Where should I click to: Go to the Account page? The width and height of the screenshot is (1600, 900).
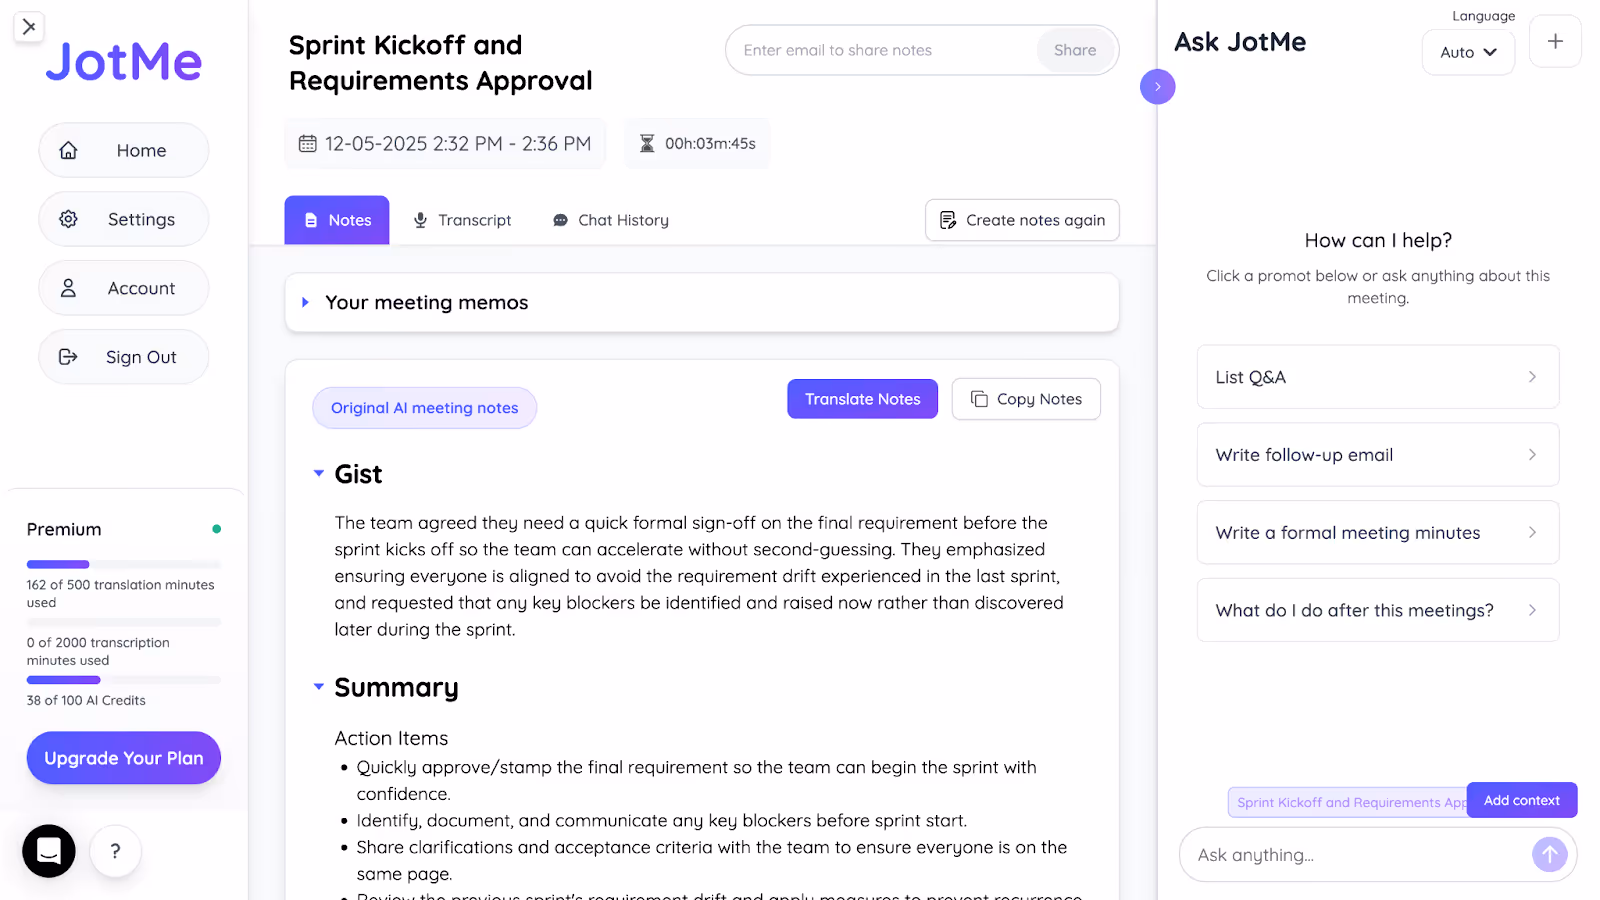(x=124, y=288)
